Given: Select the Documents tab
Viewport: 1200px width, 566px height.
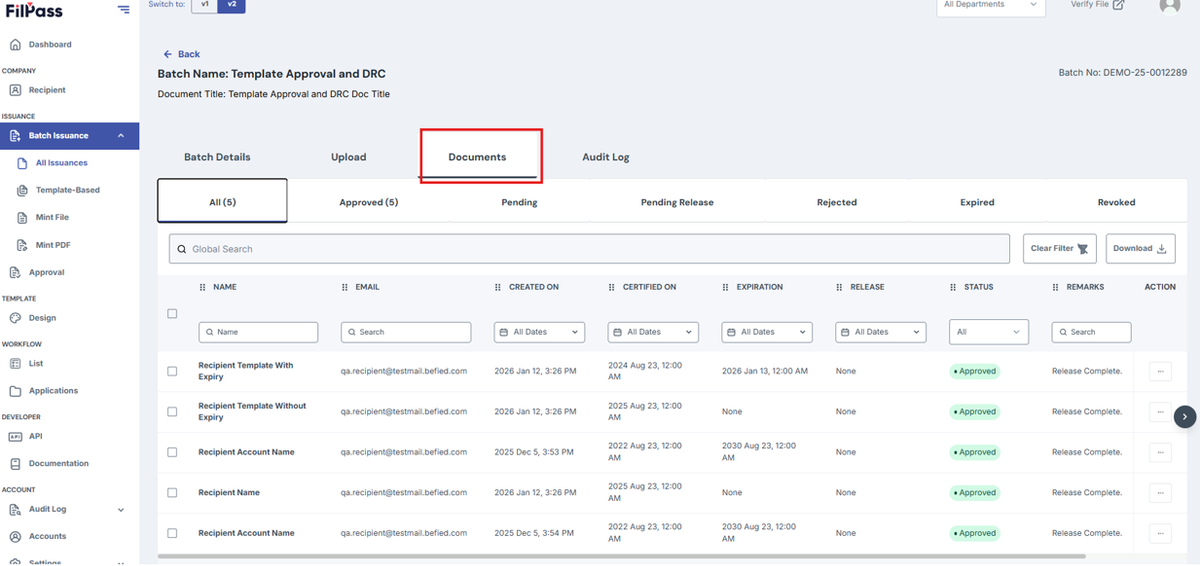Looking at the screenshot, I should coord(477,157).
